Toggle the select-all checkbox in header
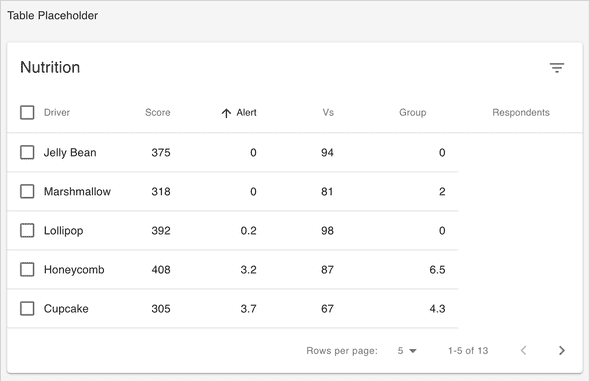The width and height of the screenshot is (590, 381). (x=27, y=112)
